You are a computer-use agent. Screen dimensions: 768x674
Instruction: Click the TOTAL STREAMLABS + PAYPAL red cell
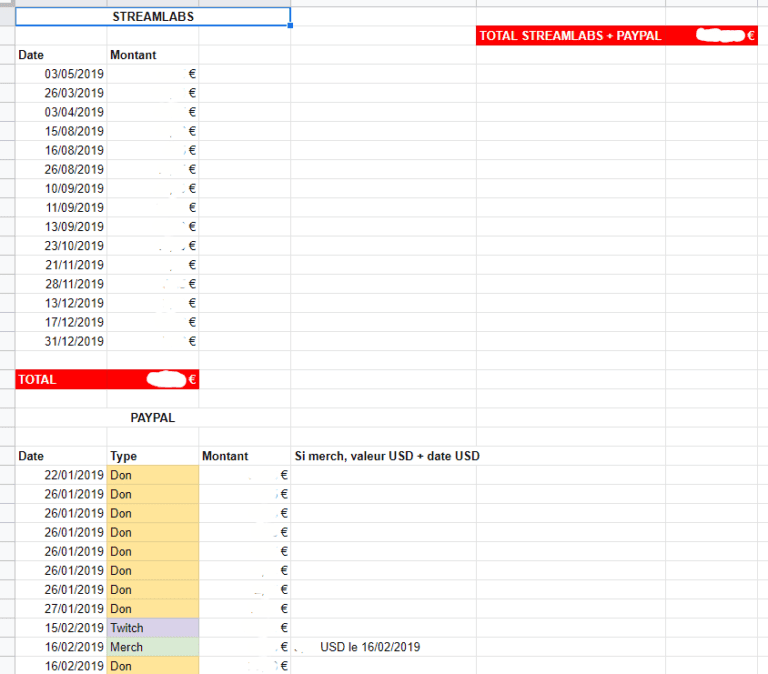(570, 36)
